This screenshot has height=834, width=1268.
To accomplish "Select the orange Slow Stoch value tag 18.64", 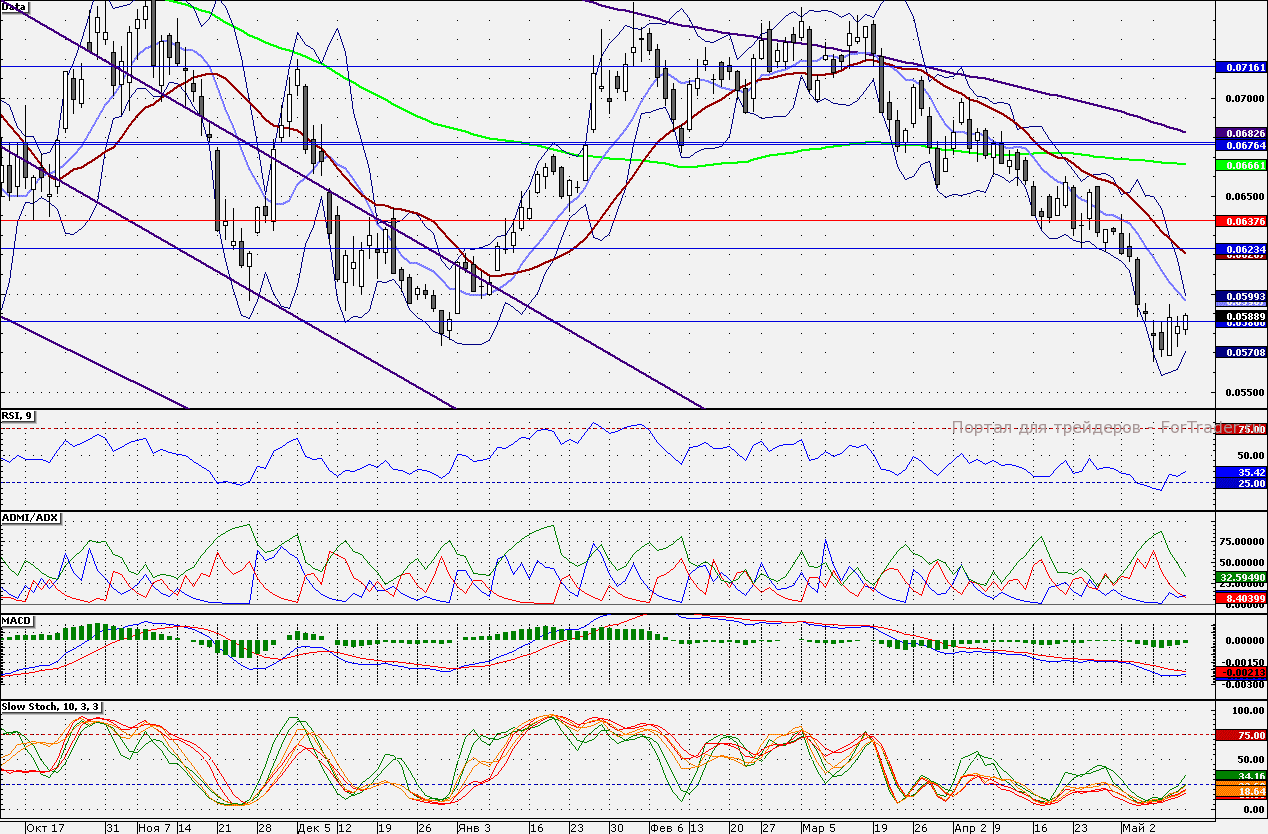I will [1240, 791].
